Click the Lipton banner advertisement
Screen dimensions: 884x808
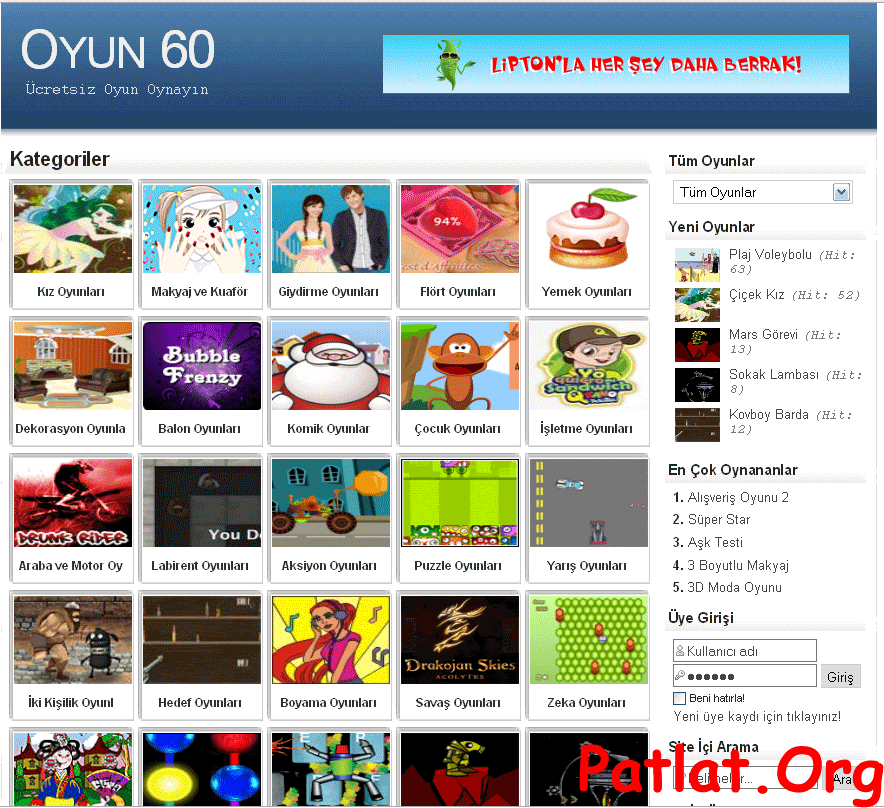[616, 64]
